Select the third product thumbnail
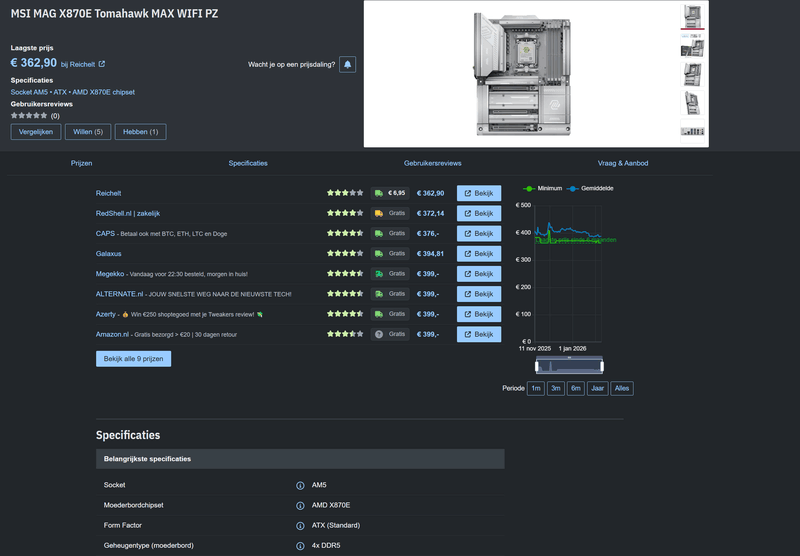 (x=692, y=74)
